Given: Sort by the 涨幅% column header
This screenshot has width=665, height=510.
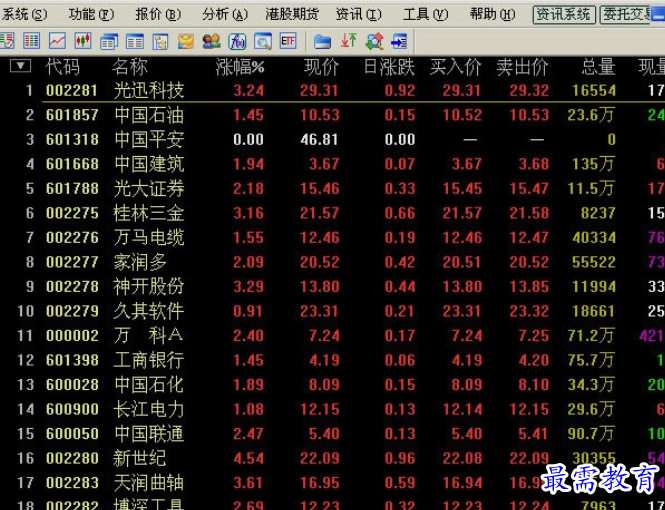Looking at the screenshot, I should 240,67.
